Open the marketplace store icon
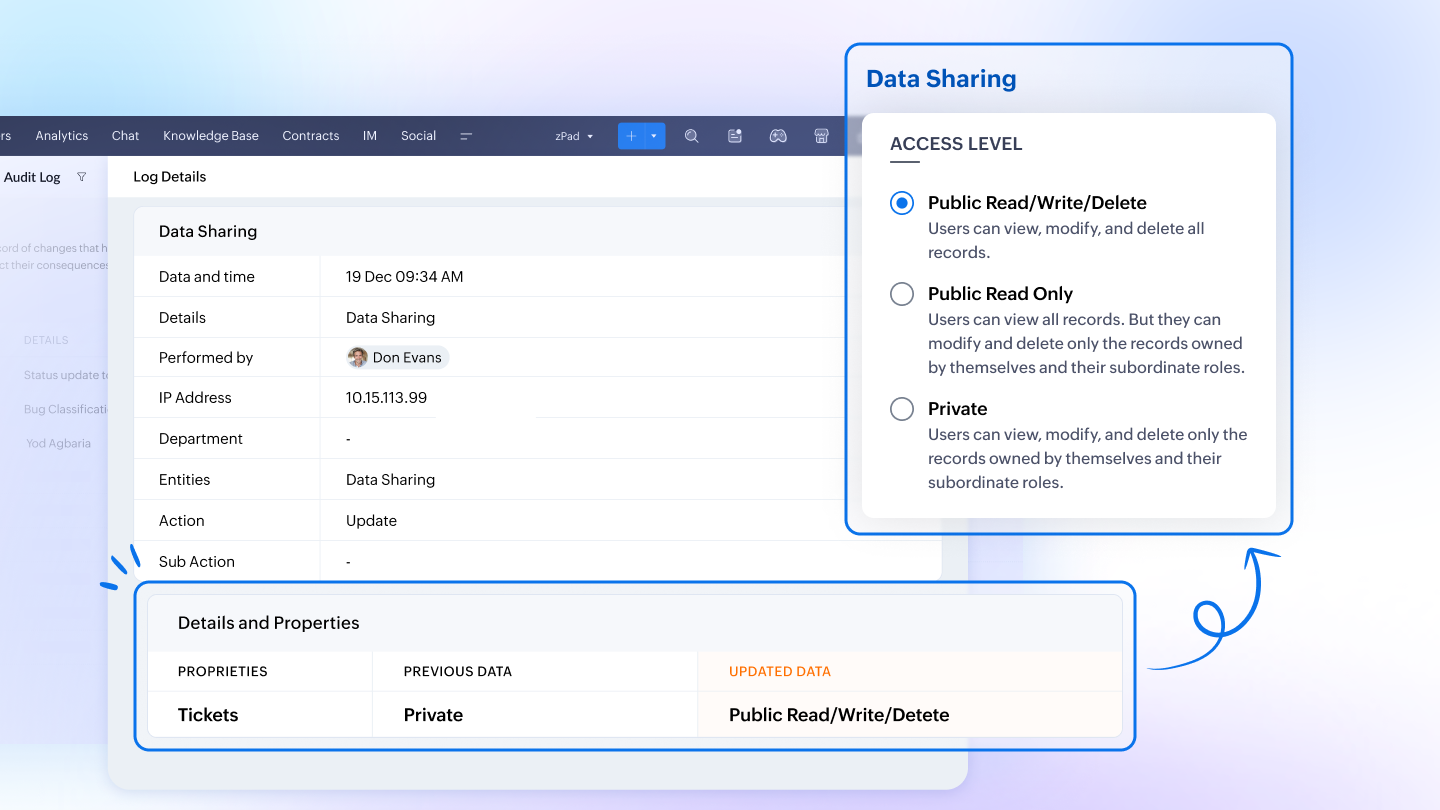Viewport: 1440px width, 810px height. pos(821,136)
